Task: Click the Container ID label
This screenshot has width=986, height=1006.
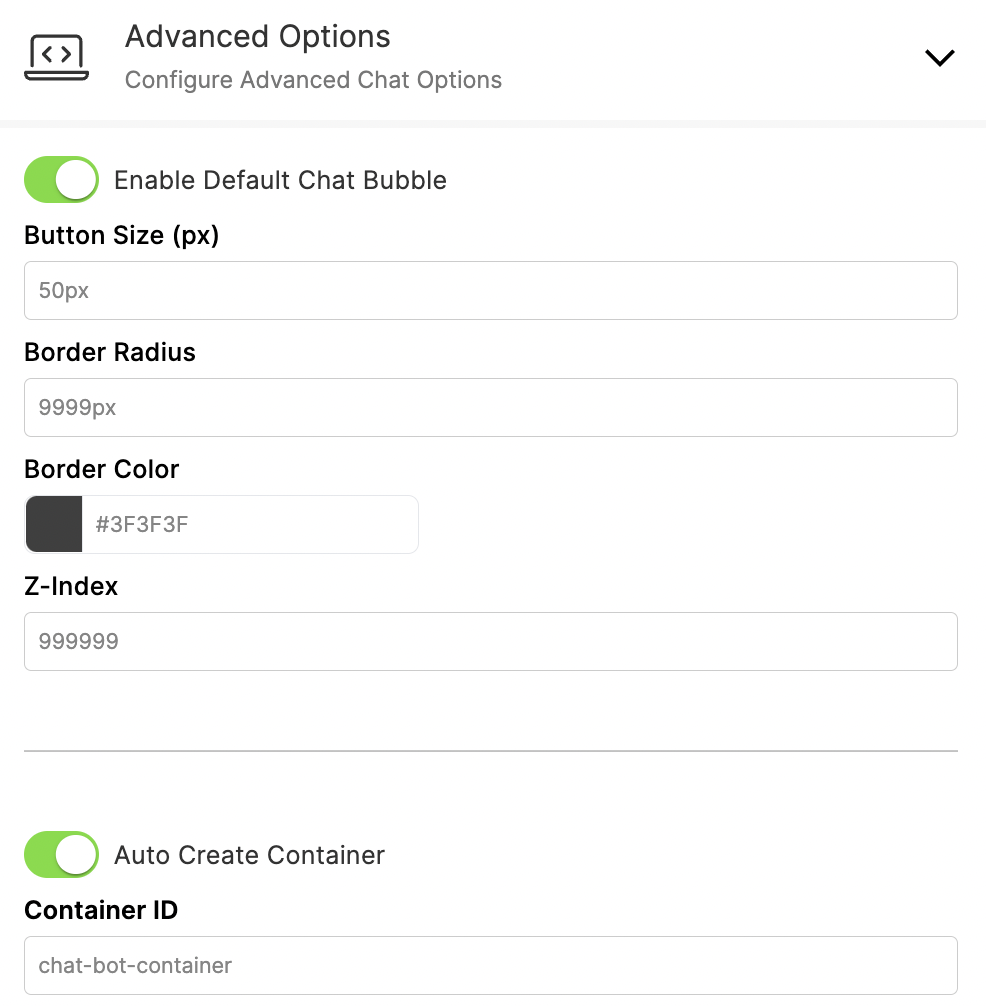Action: (101, 910)
